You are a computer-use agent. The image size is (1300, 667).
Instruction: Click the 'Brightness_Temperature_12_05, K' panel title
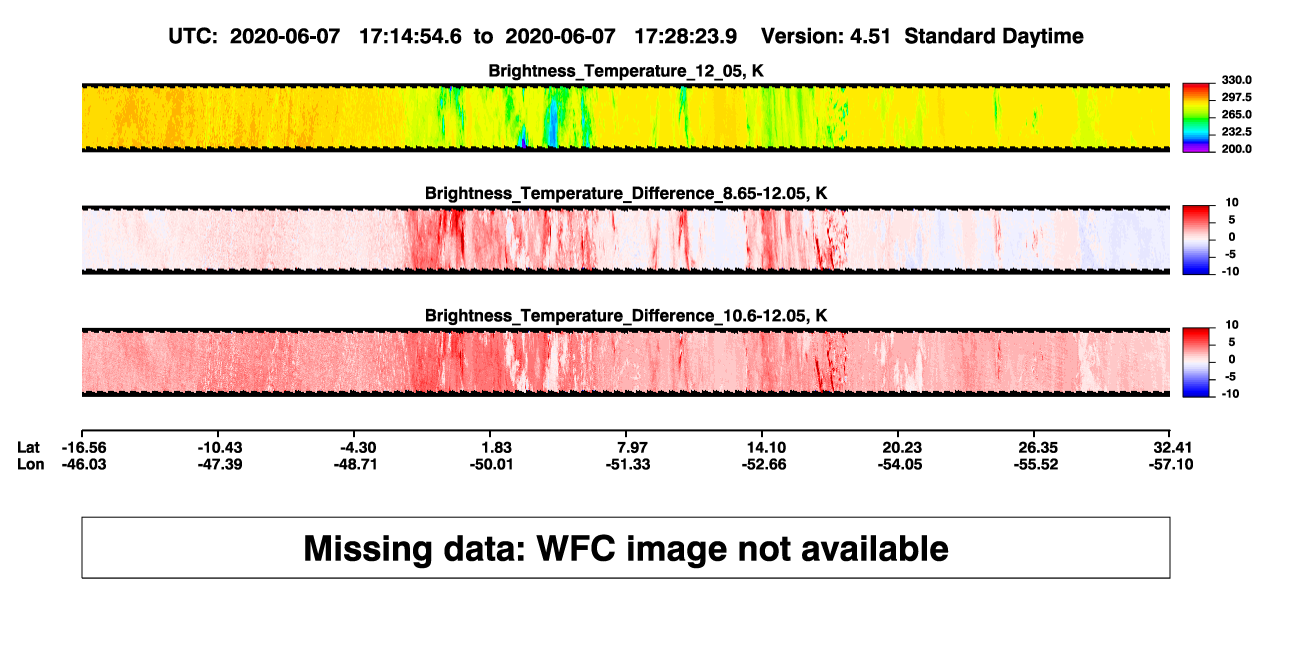pyautogui.click(x=626, y=71)
